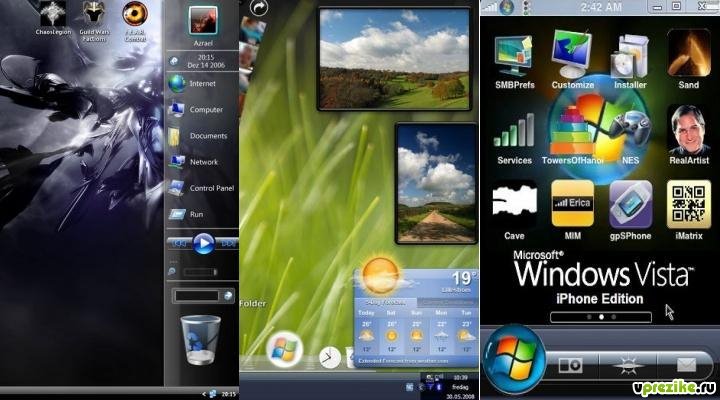This screenshot has height=400, width=720.
Task: Click the iPhone home screen page dots indicator
Action: pyautogui.click(x=601, y=317)
